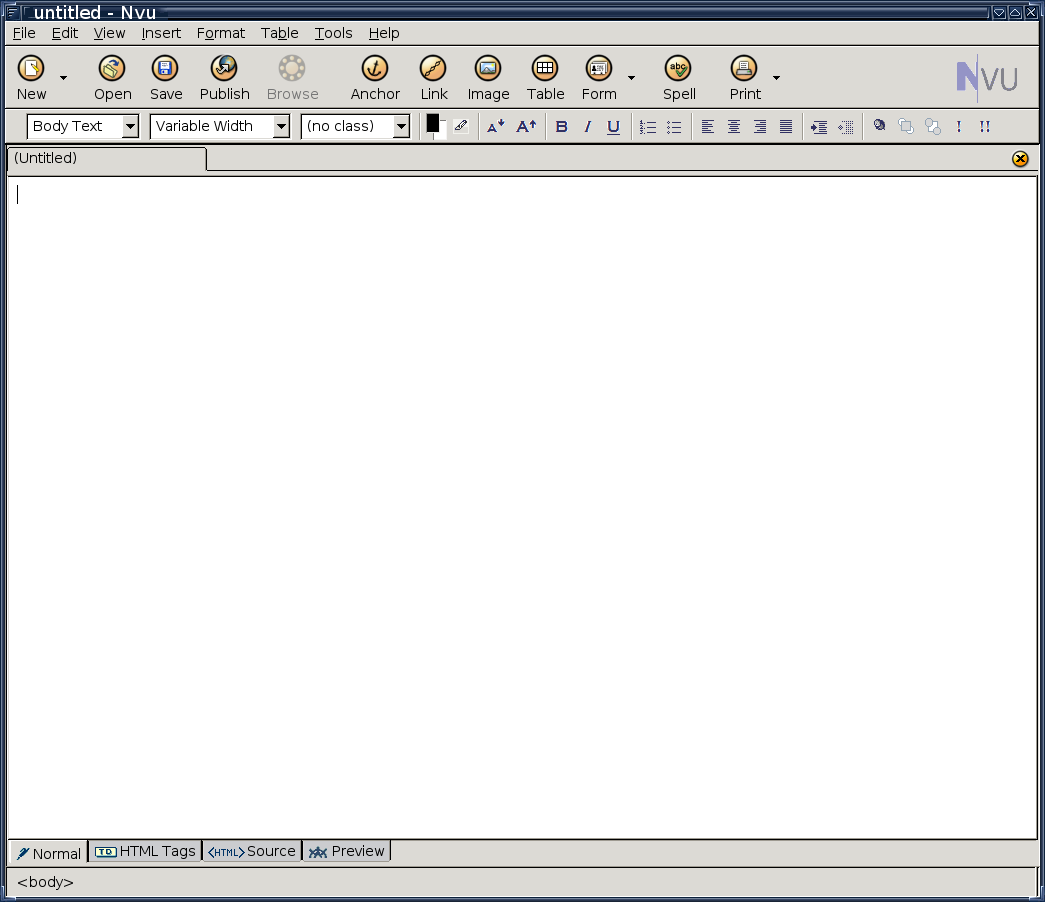Click the Open file toolbar icon
Screen dimensions: 1045x902
coord(113,78)
